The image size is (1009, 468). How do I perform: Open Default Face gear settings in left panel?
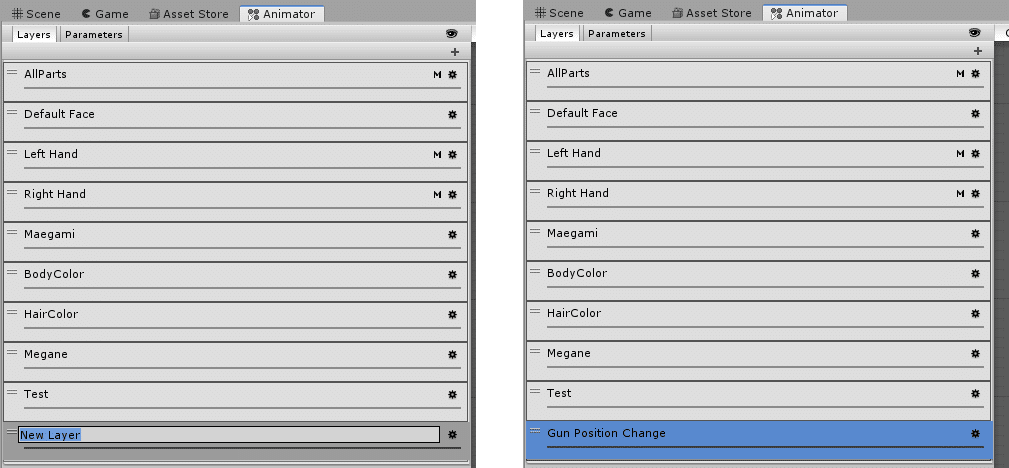452,115
